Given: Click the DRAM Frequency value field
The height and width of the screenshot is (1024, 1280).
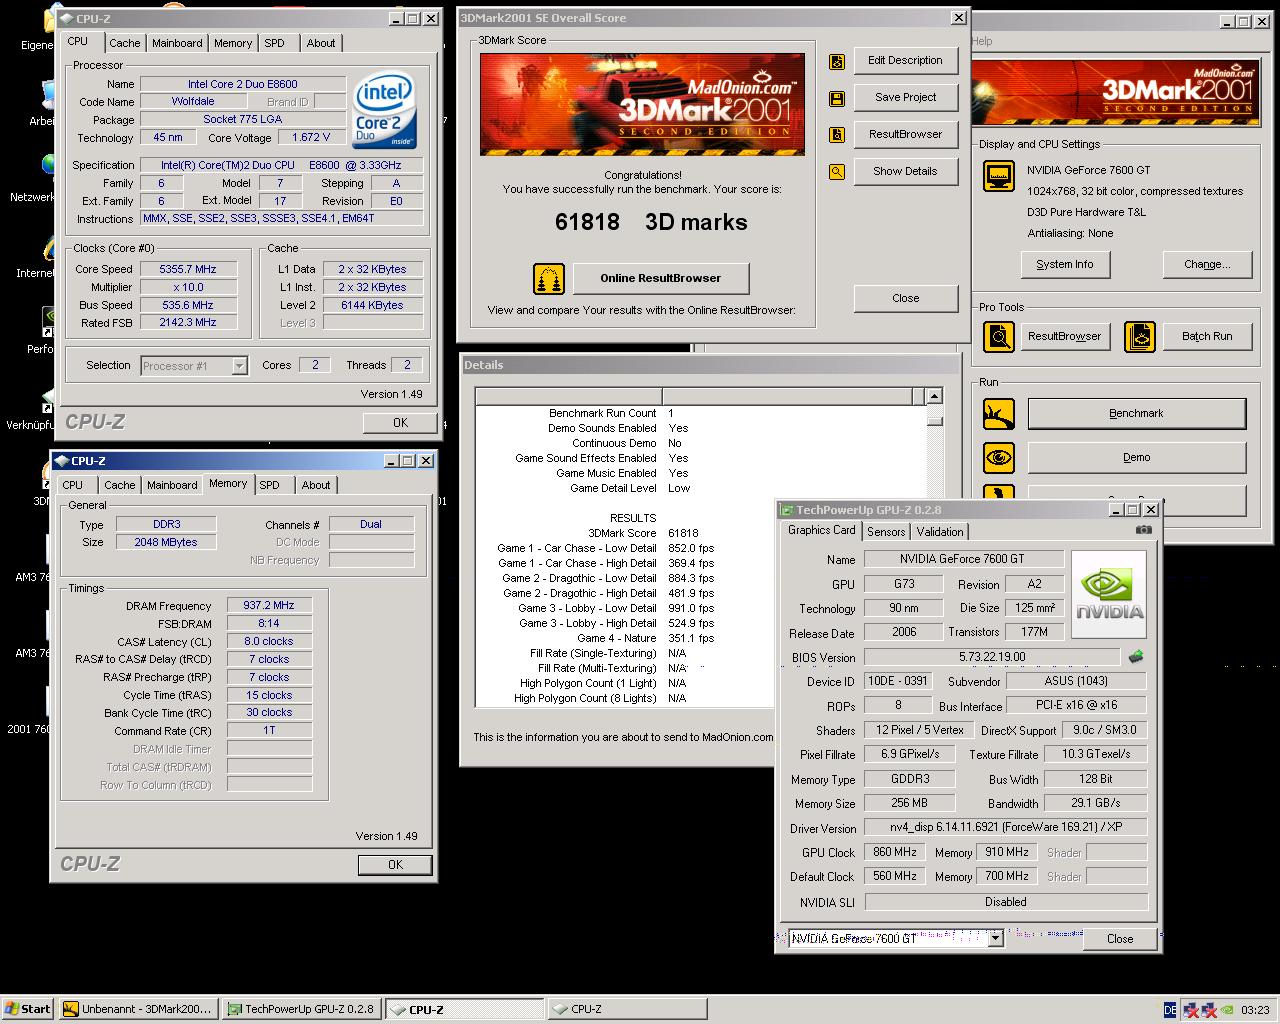Looking at the screenshot, I should coord(269,606).
